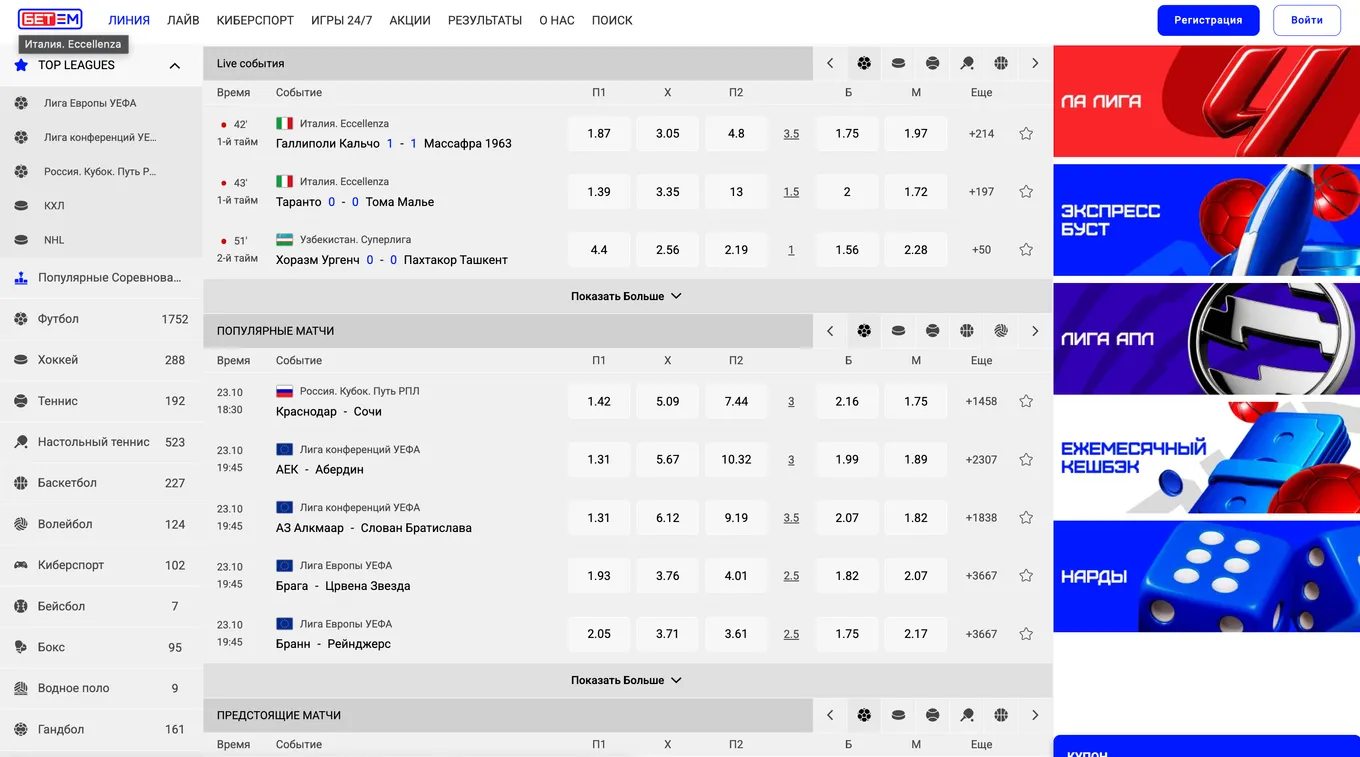The width and height of the screenshot is (1360, 757).
Task: Open the ПОИСК menu item
Action: [x=612, y=20]
